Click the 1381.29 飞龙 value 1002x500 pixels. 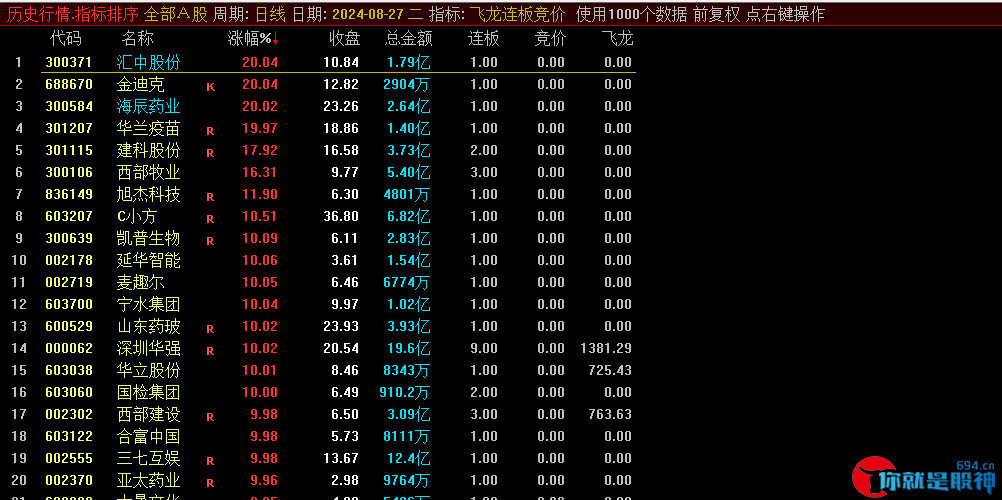(x=606, y=348)
